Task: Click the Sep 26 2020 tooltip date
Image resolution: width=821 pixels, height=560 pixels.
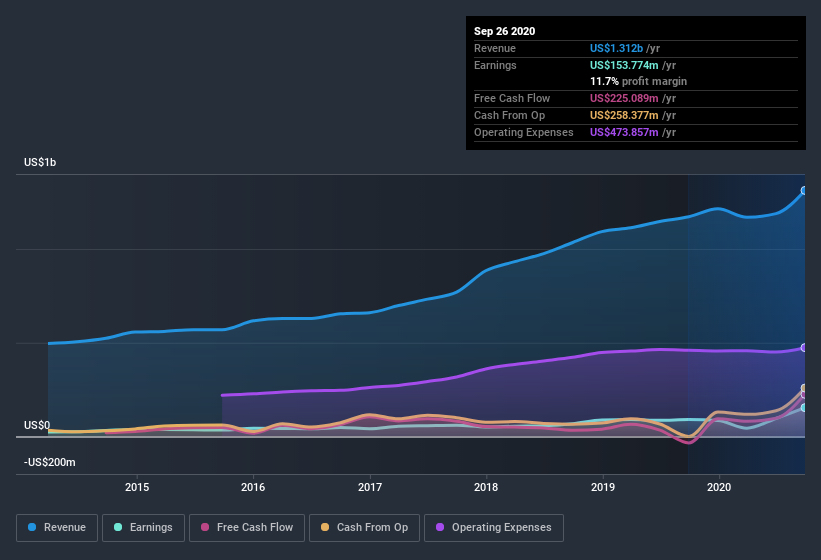Action: coord(504,31)
